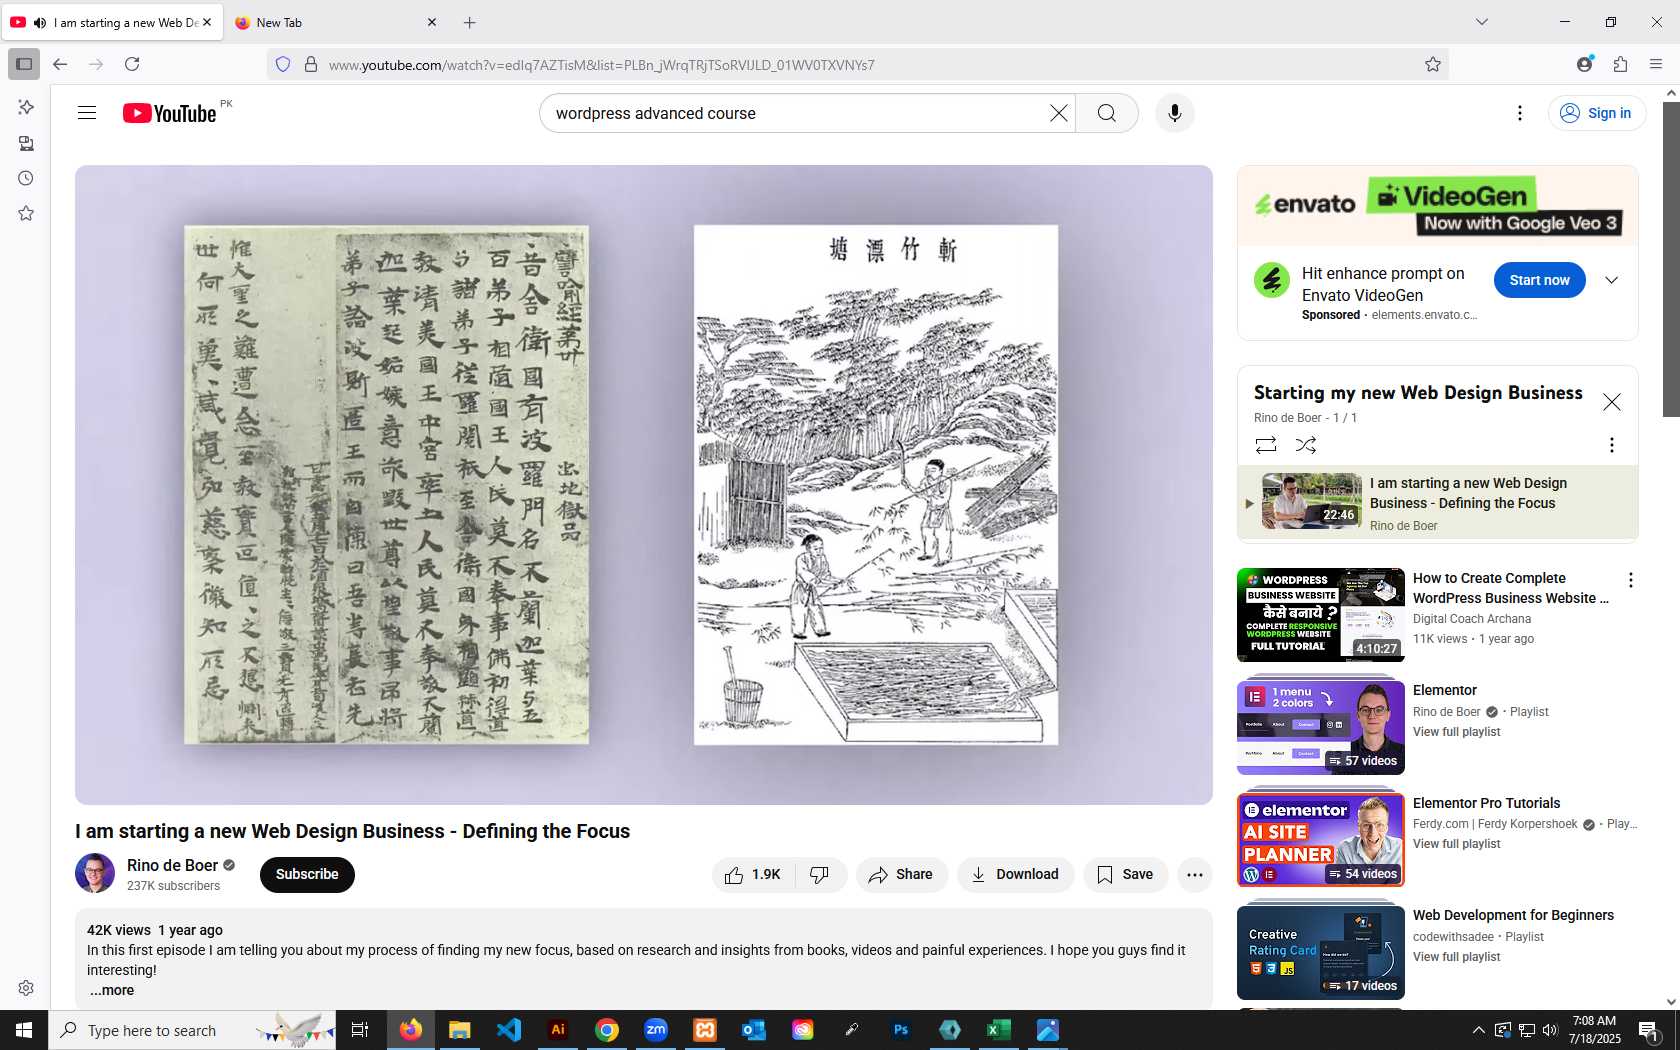Open Rino de Boer channel name

(172, 865)
